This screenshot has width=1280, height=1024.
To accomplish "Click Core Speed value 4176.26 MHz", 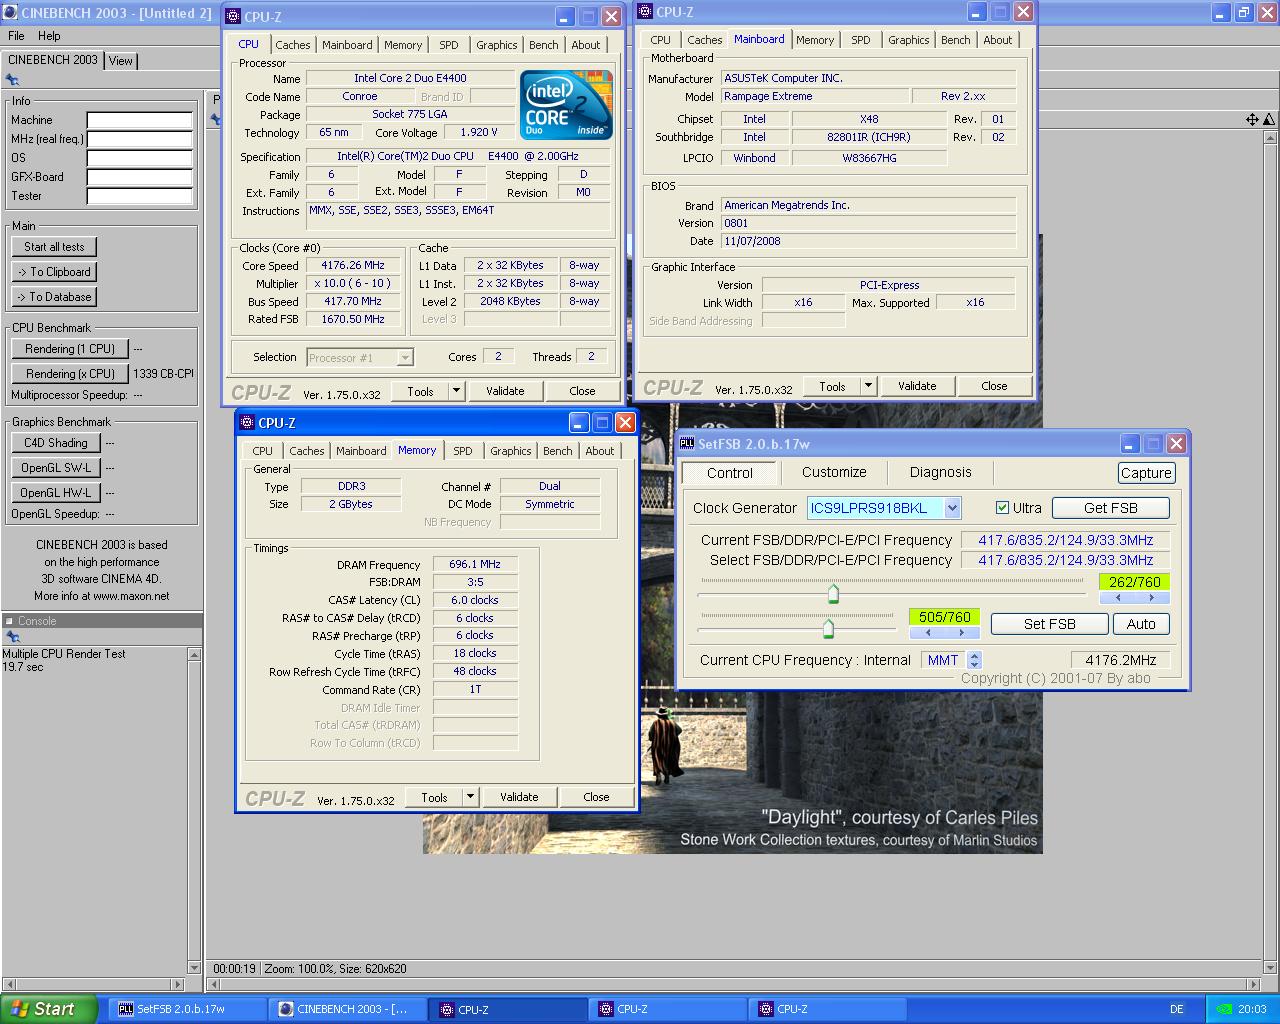I will click(x=353, y=266).
